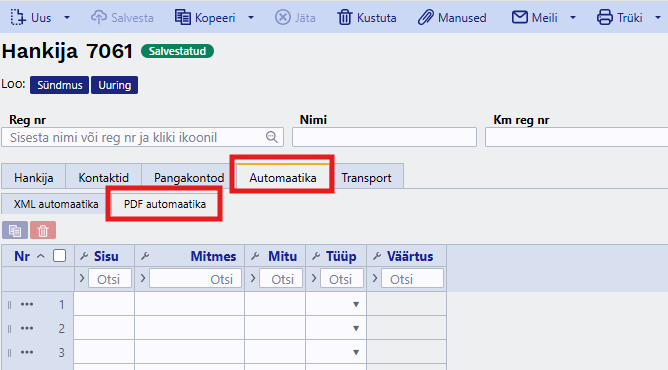Sort by the Mitu column header
This screenshot has height=370, width=668.
[282, 256]
